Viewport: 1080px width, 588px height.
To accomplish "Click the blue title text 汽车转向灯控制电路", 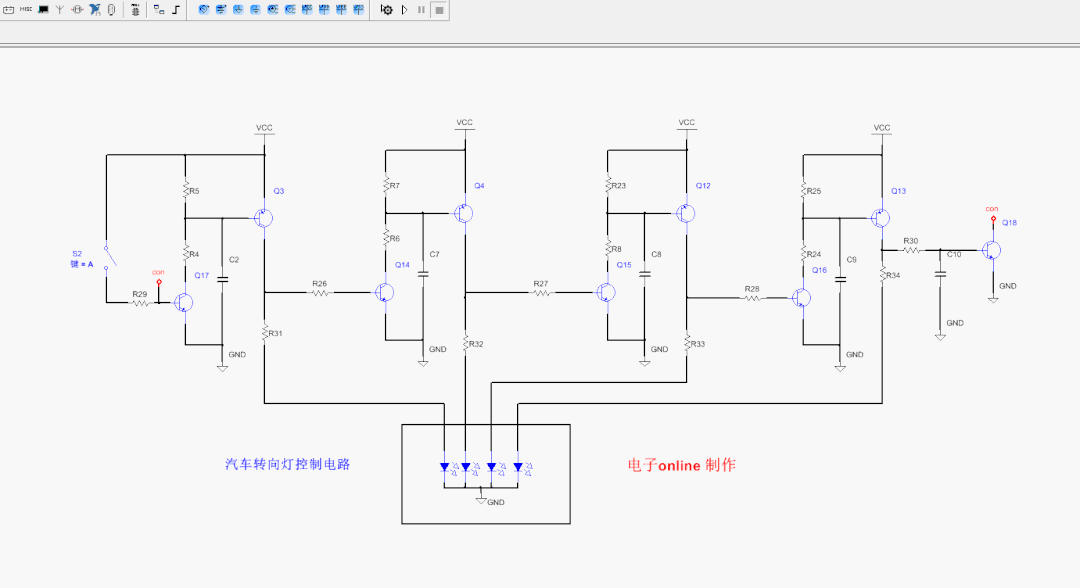I will (287, 464).
